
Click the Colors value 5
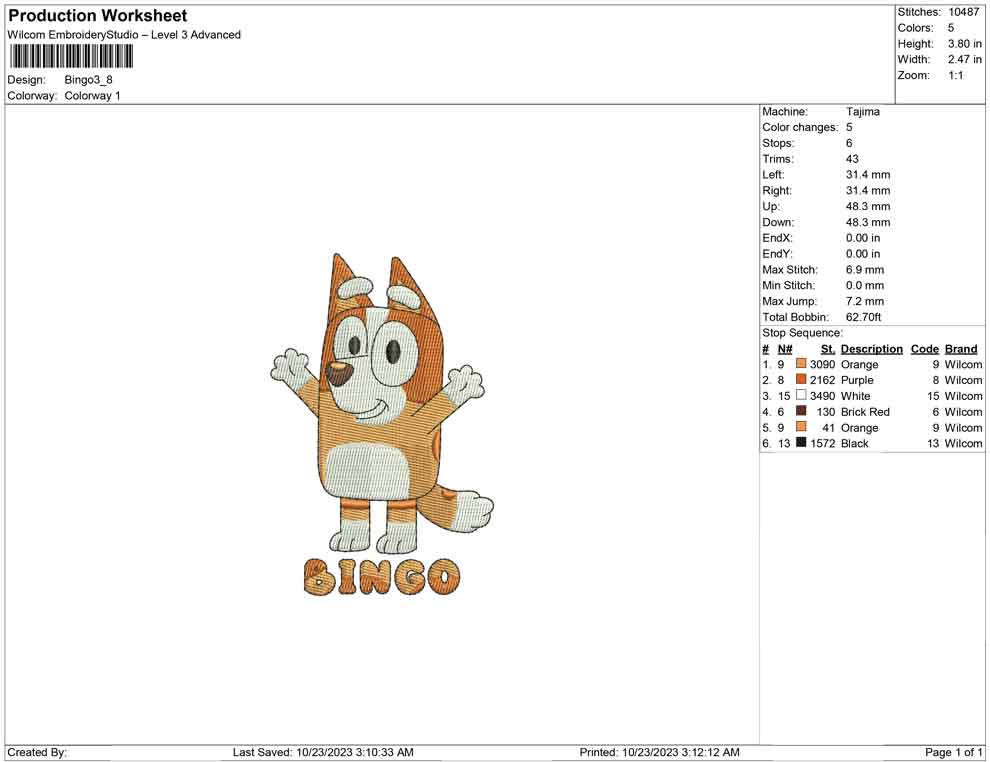(x=951, y=28)
